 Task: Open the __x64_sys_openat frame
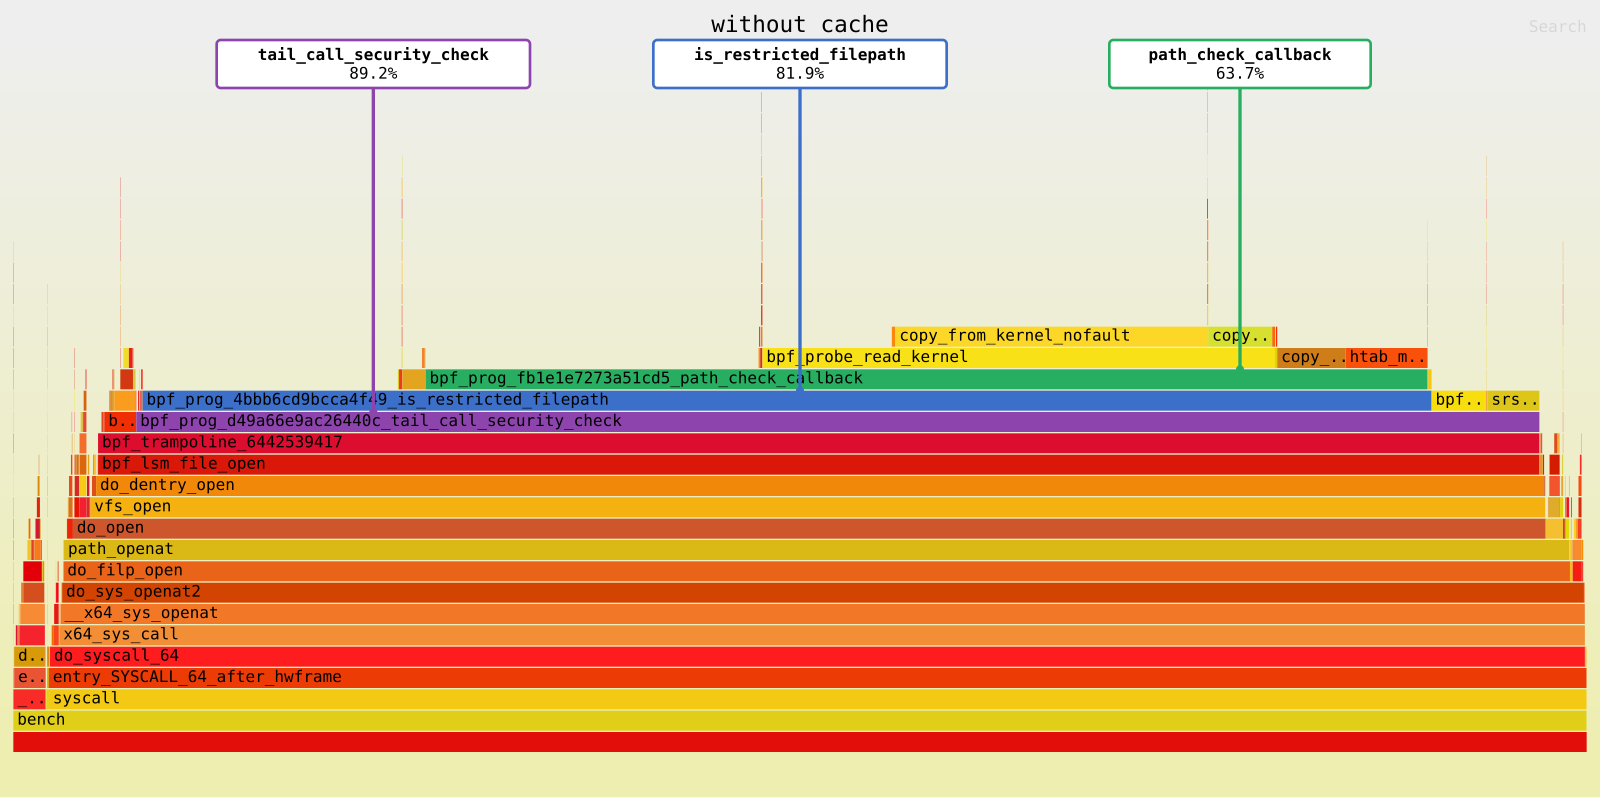click(x=822, y=613)
